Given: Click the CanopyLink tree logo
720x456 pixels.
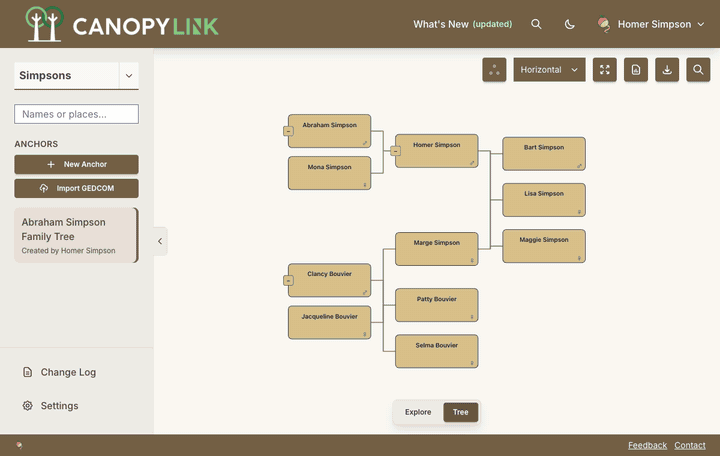Looking at the screenshot, I should tap(44, 24).
